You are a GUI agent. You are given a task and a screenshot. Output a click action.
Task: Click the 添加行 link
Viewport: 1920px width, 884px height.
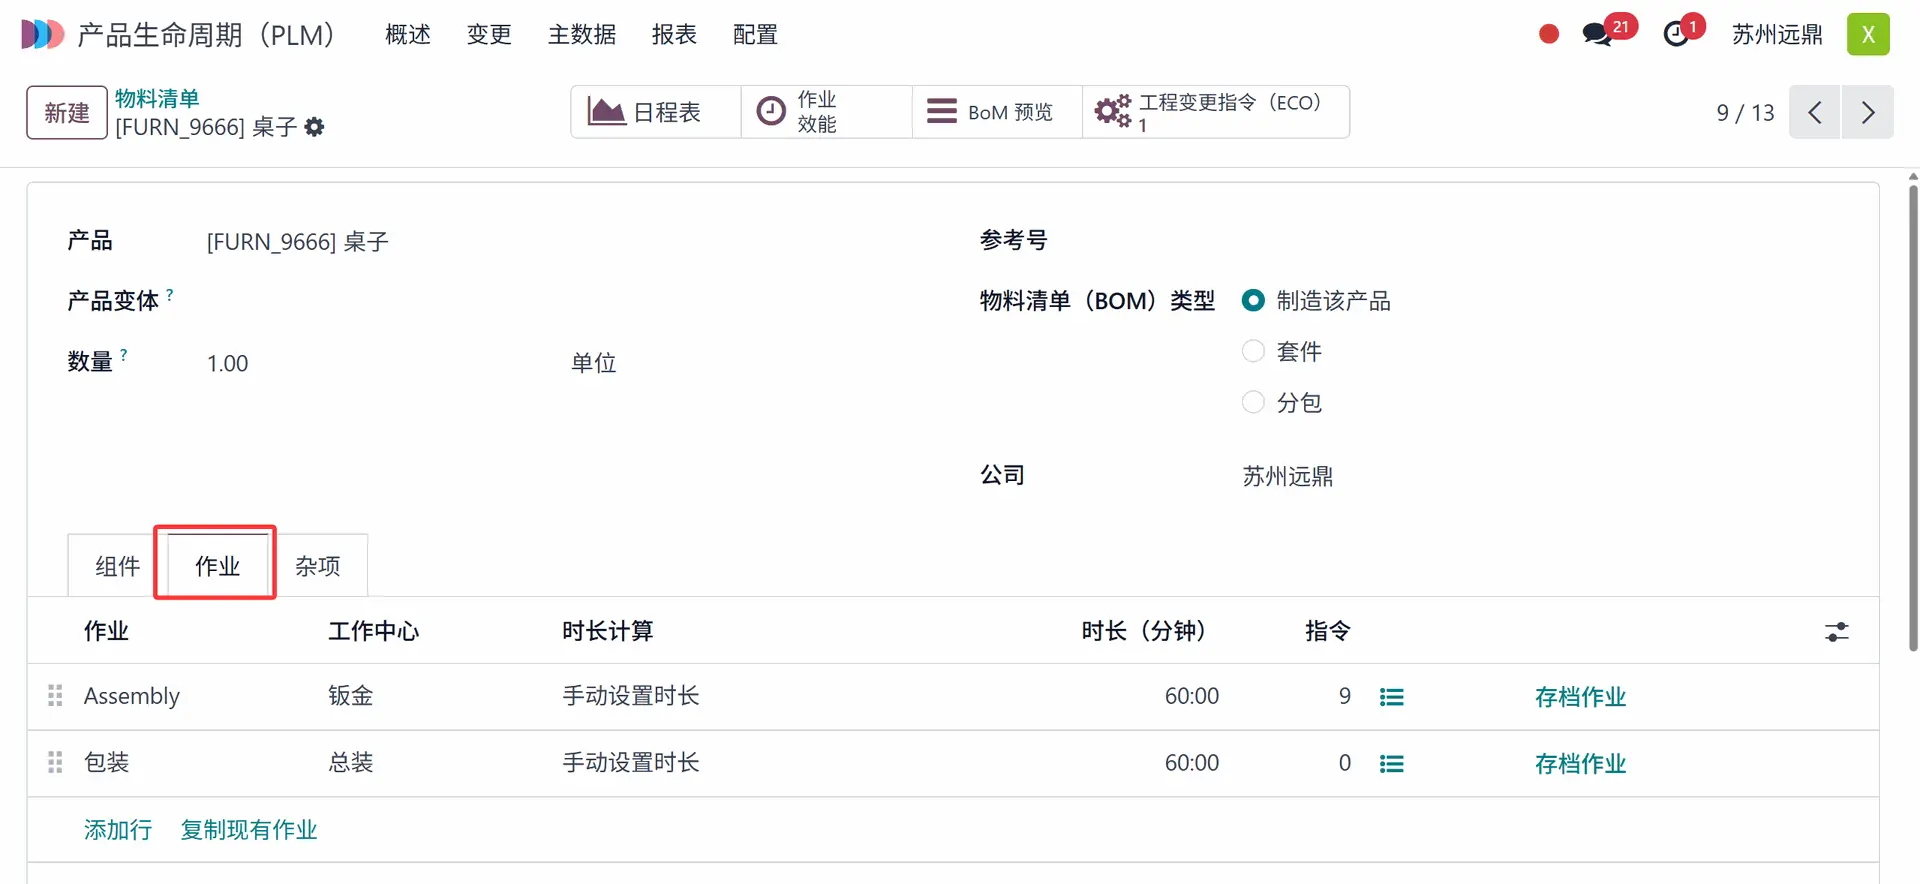click(118, 830)
